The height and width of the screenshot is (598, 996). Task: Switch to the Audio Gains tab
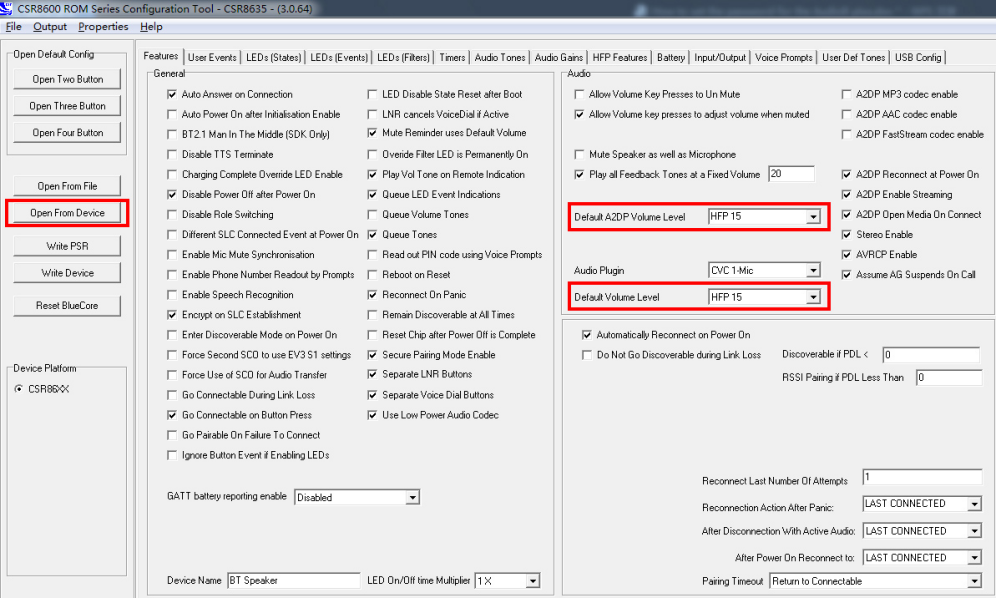[559, 58]
